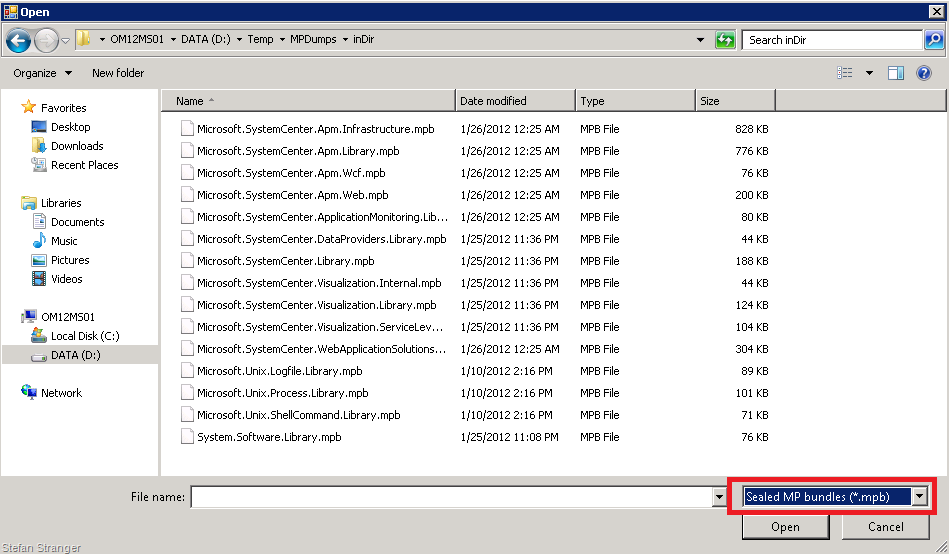Open the address bar history dropdown

(700, 40)
